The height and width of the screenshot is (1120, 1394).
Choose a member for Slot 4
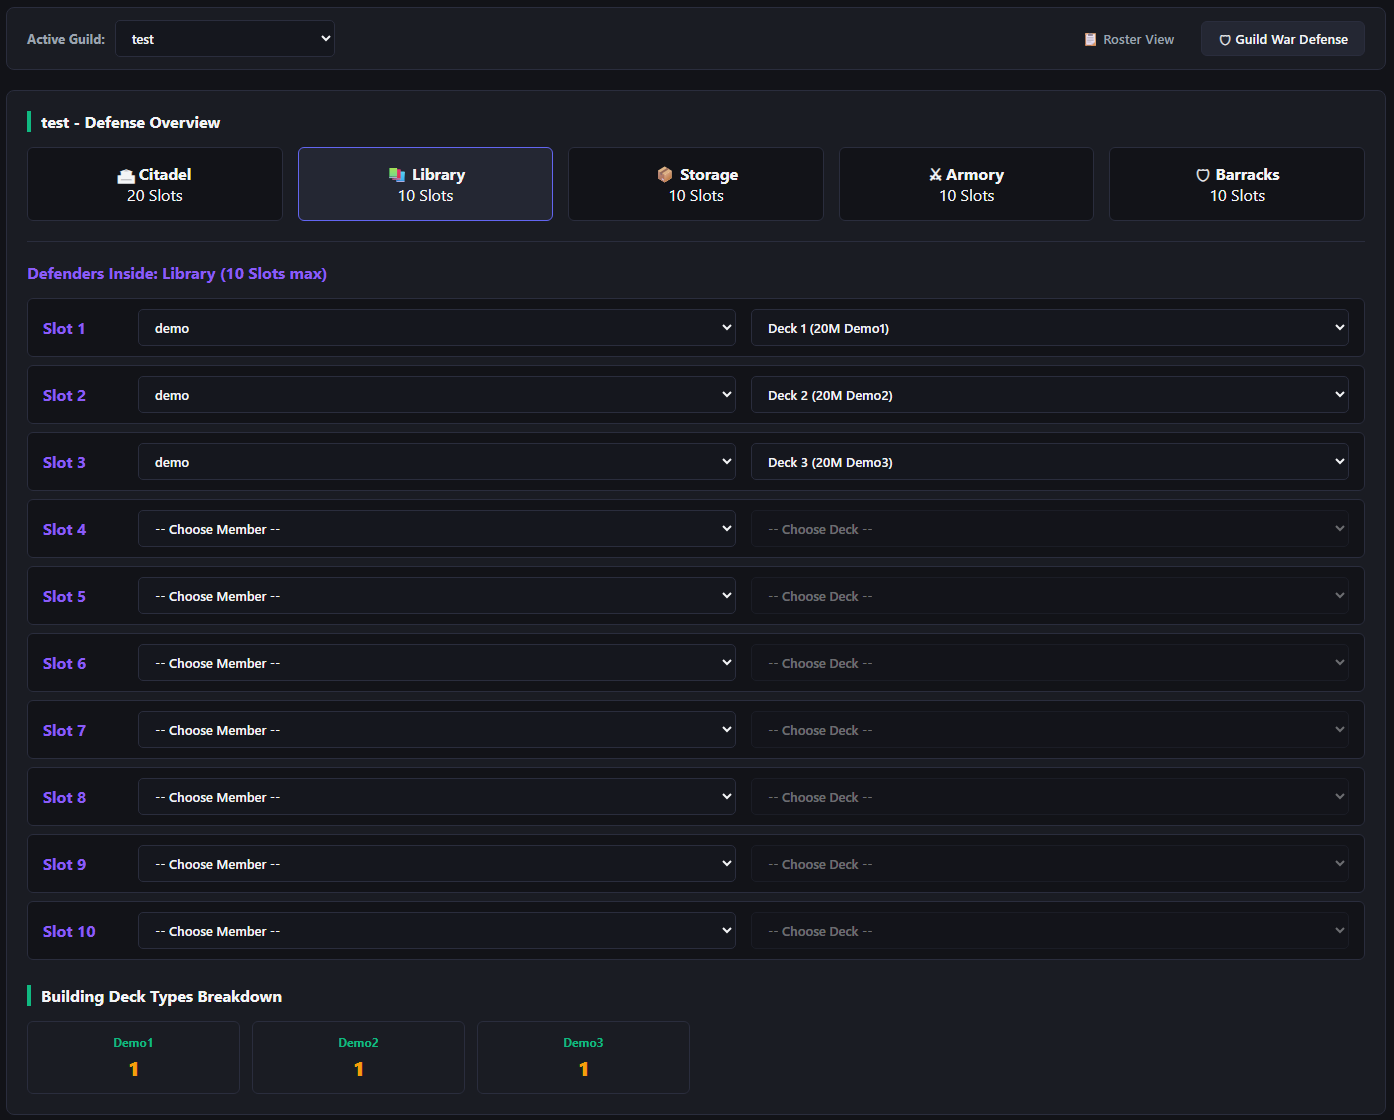[437, 529]
